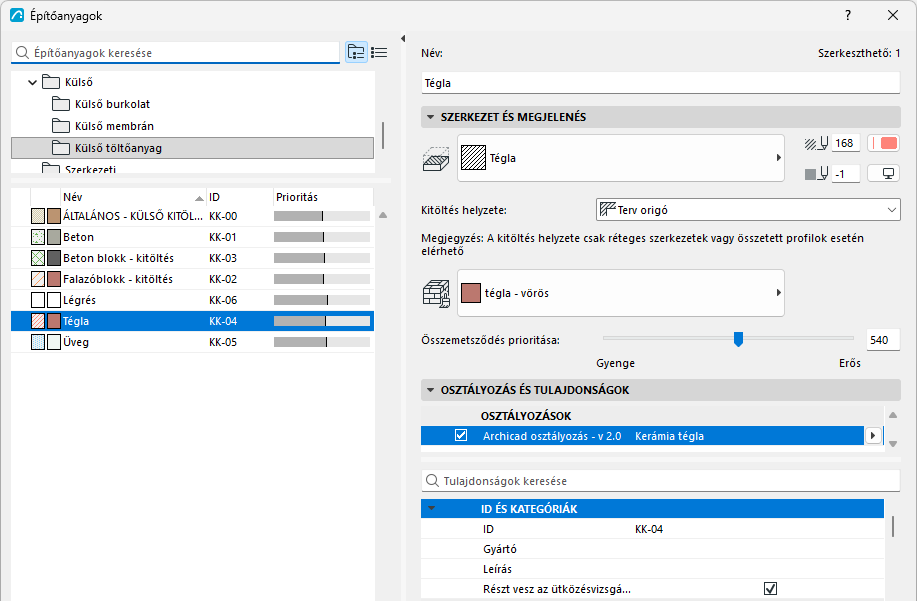Collapse left panel with the small arrow
917x601 pixels.
[x=403, y=39]
